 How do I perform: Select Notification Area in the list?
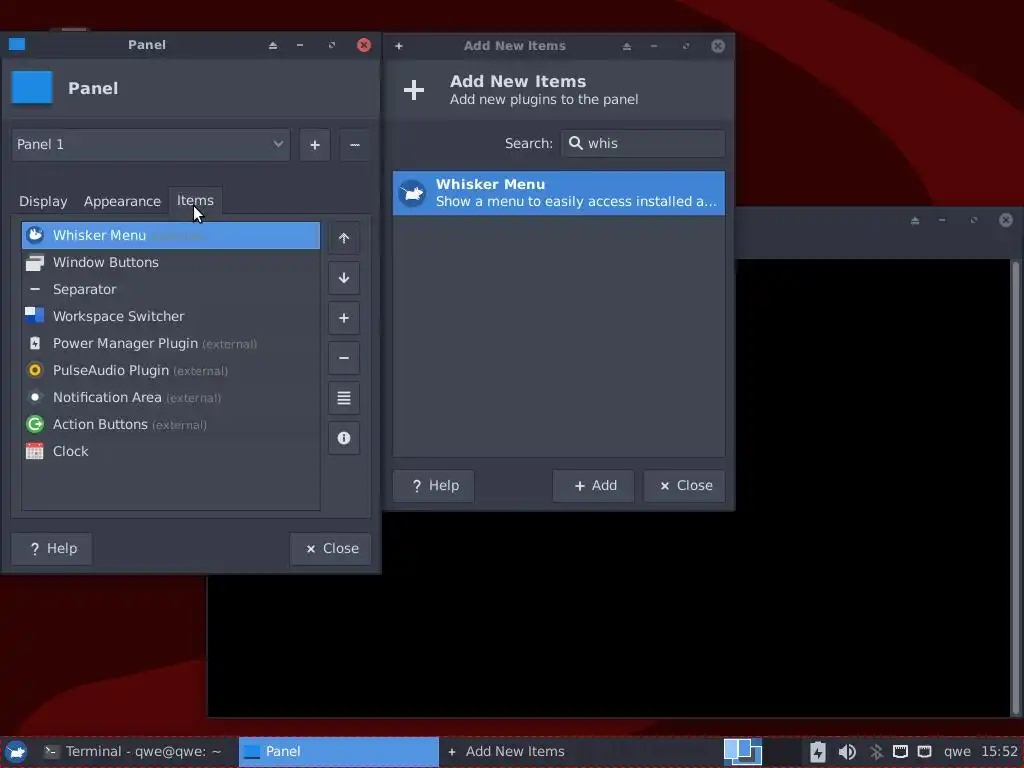click(x=171, y=398)
